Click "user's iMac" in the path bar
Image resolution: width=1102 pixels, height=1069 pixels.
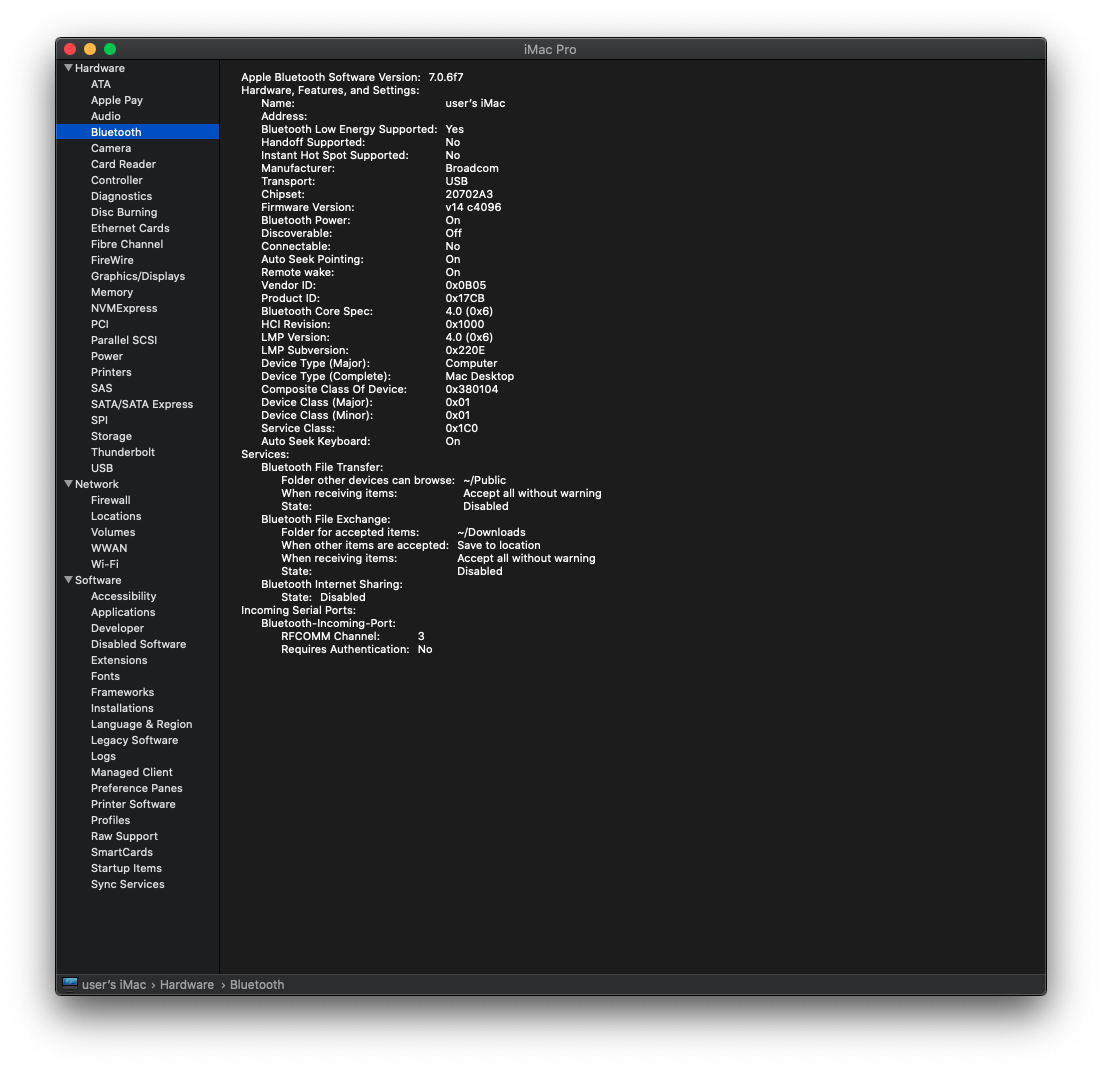tap(114, 985)
